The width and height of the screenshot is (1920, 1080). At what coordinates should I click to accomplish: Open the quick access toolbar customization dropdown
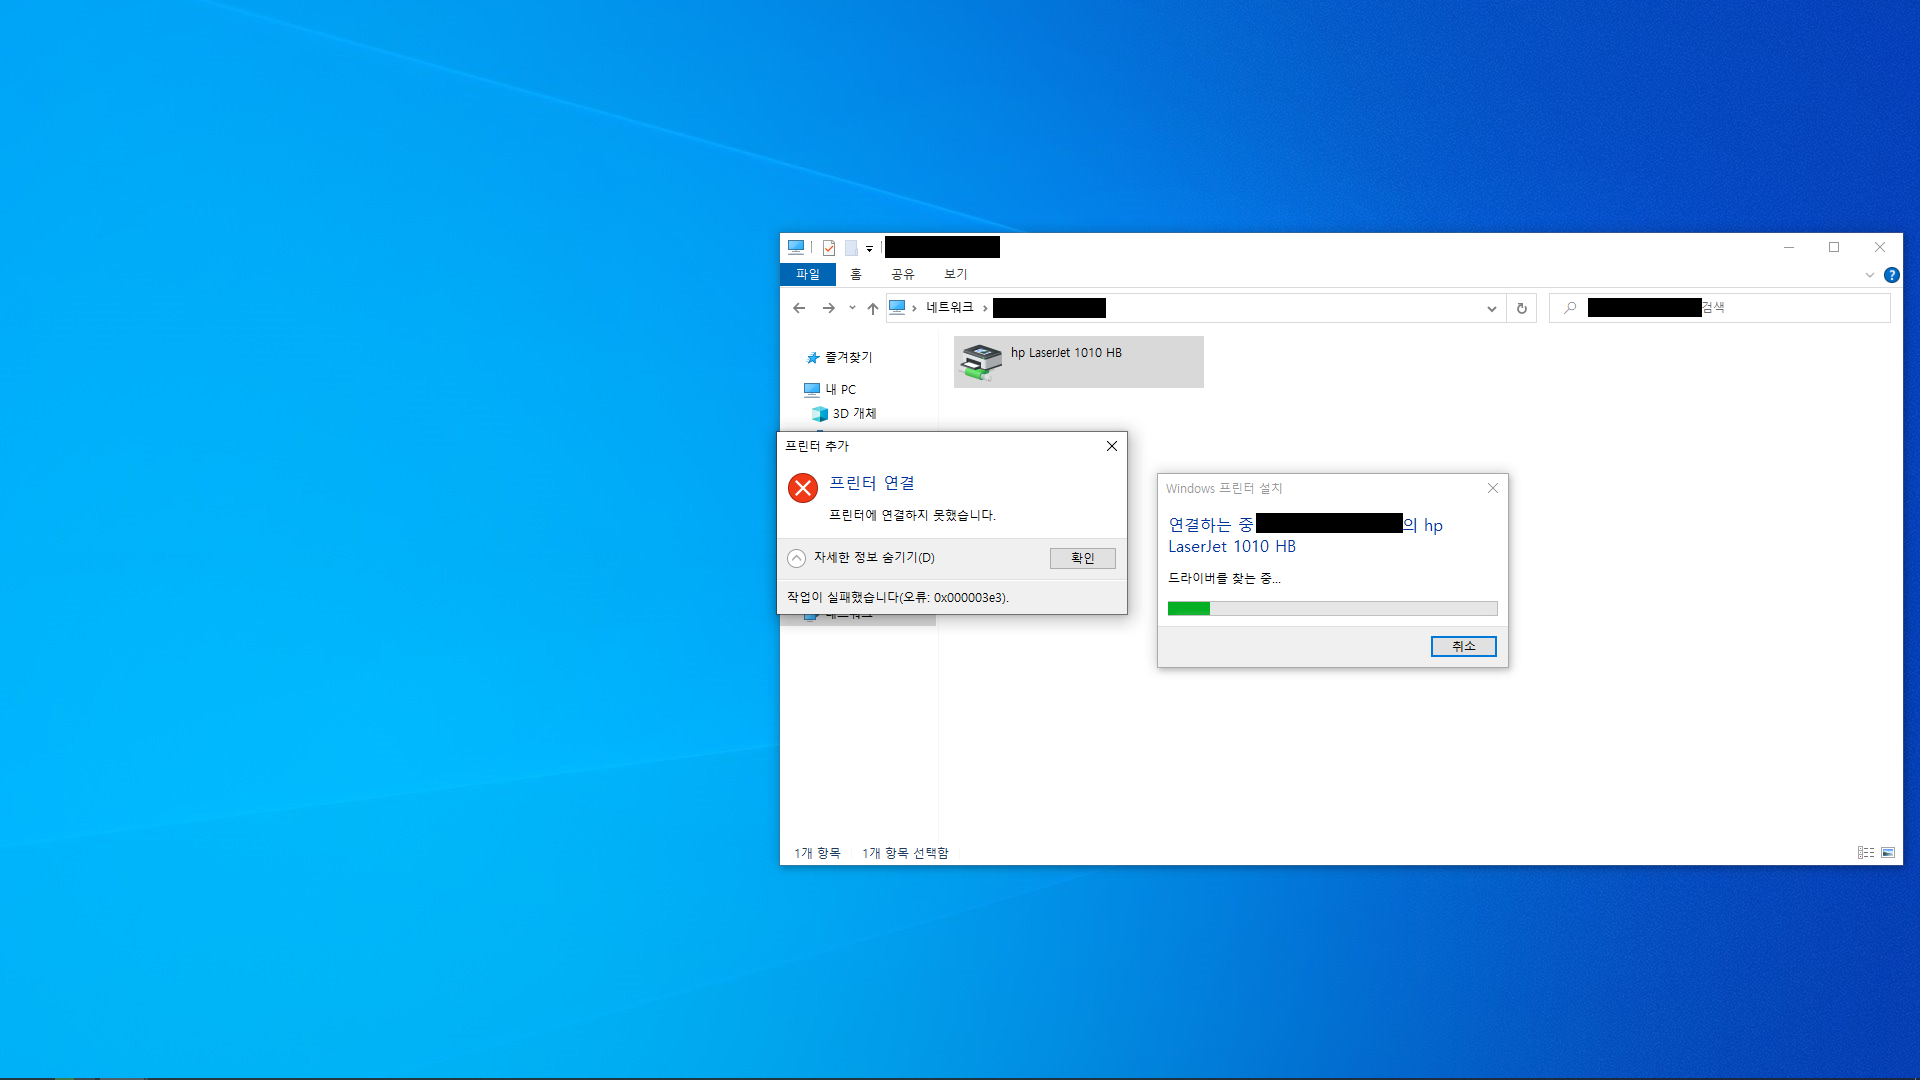pyautogui.click(x=871, y=248)
